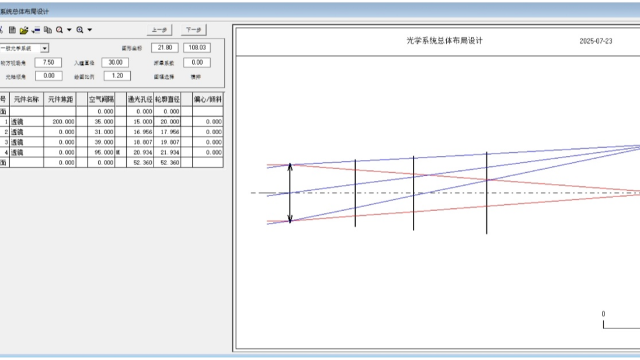Screen dimensions: 640x360
Task: Click the date 2025-07-23 in drawing
Action: click(596, 41)
